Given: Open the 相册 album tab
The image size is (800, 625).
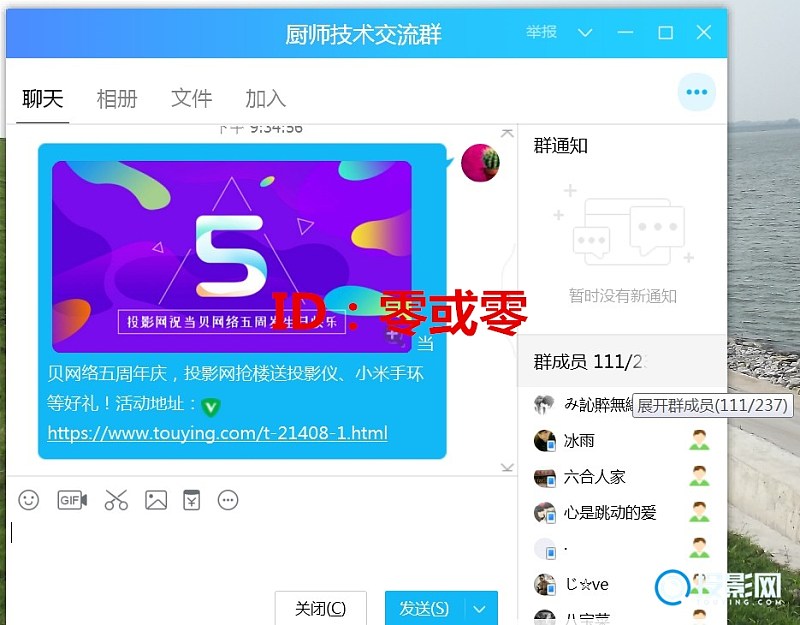Looking at the screenshot, I should pos(117,98).
